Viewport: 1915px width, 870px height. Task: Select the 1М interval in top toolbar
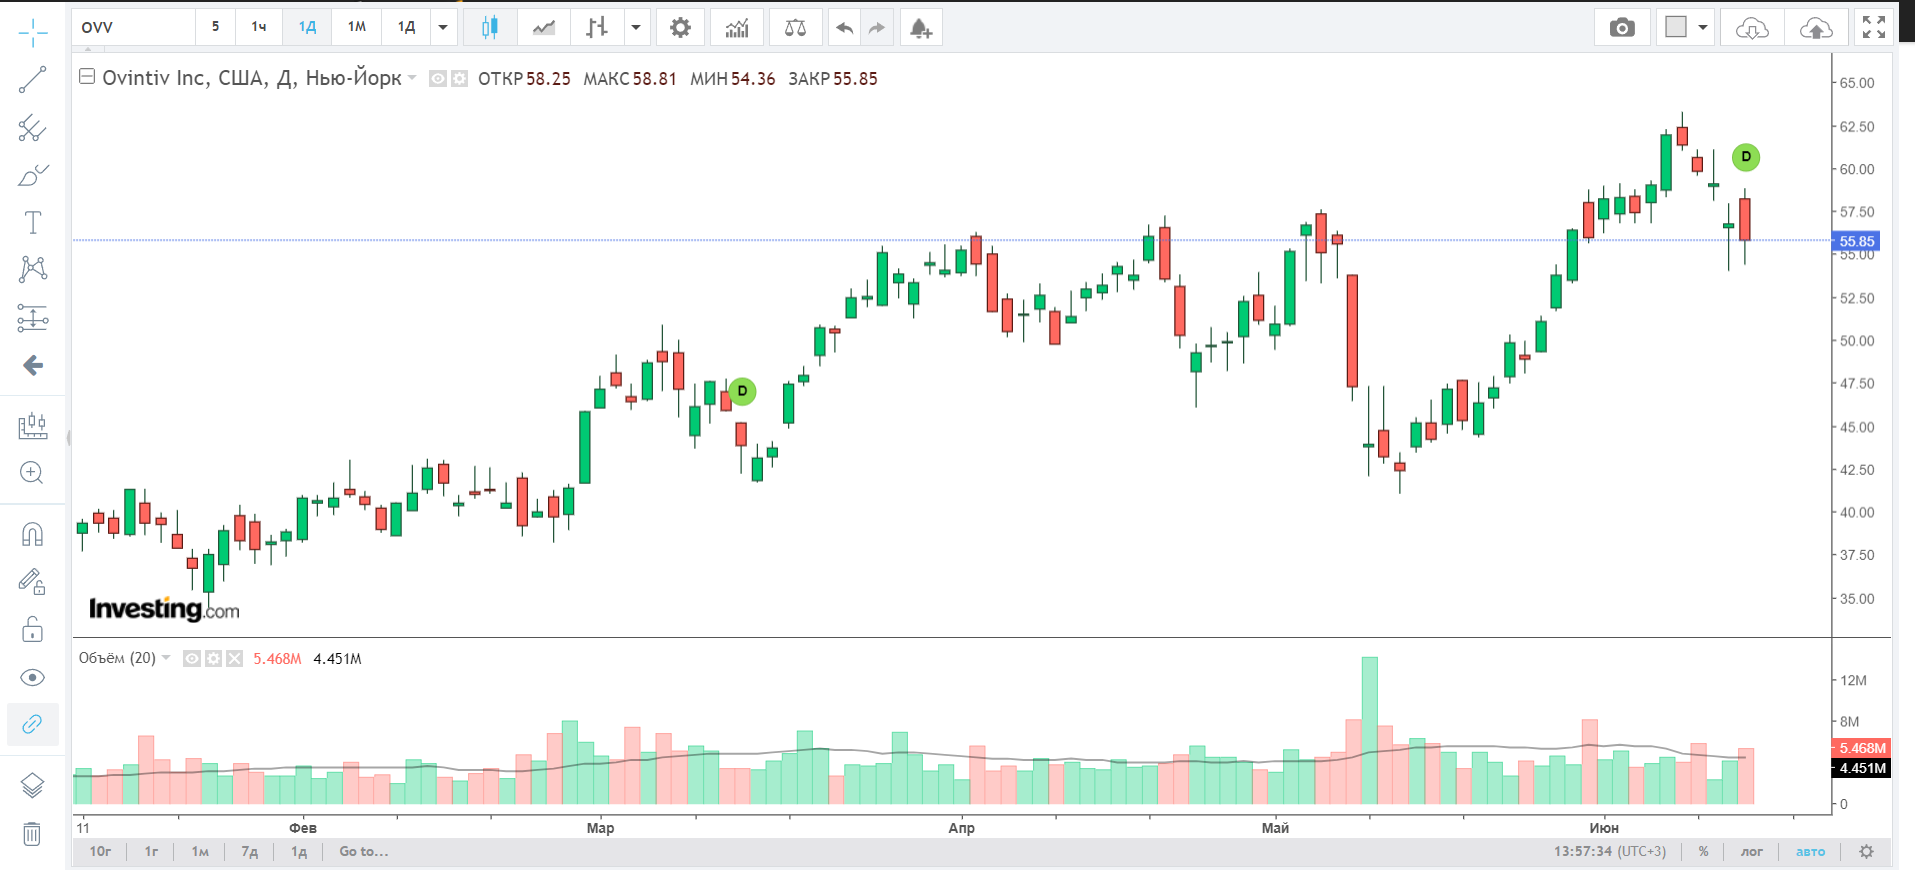pyautogui.click(x=357, y=27)
